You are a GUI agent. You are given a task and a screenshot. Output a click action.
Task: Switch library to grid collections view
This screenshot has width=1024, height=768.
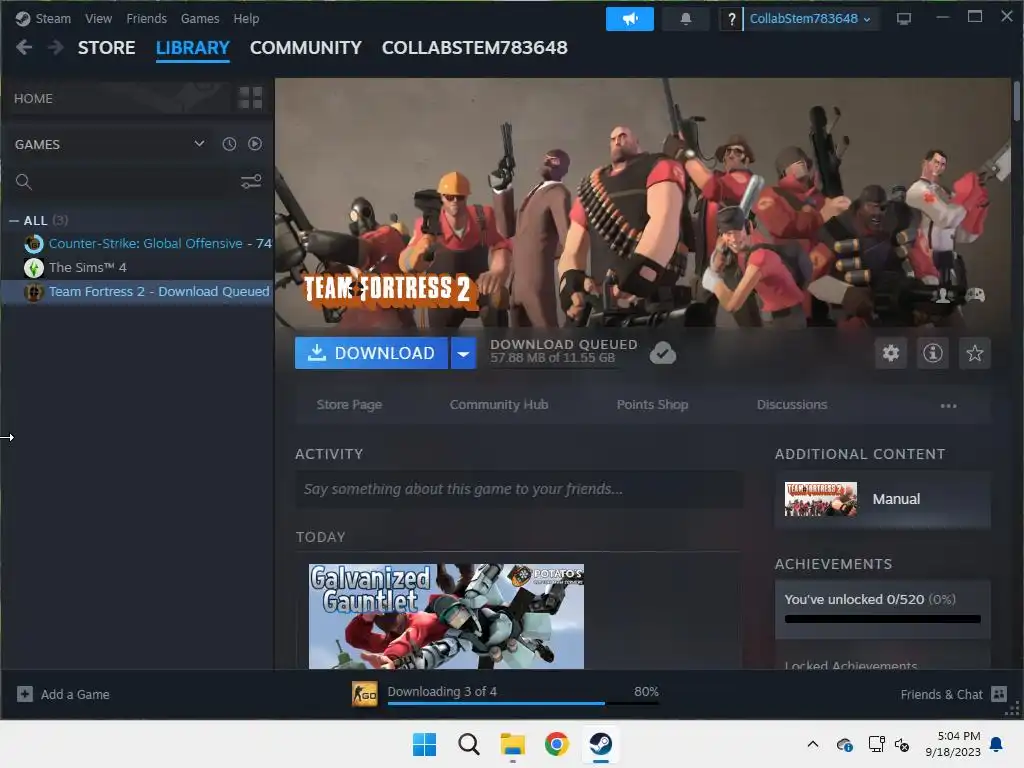[x=250, y=98]
